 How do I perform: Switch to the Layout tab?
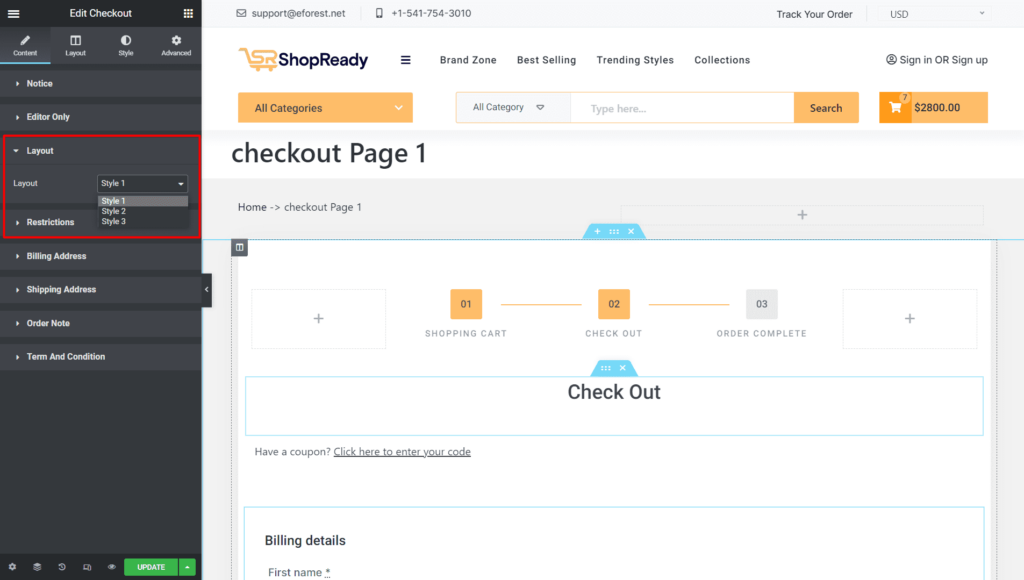75,45
